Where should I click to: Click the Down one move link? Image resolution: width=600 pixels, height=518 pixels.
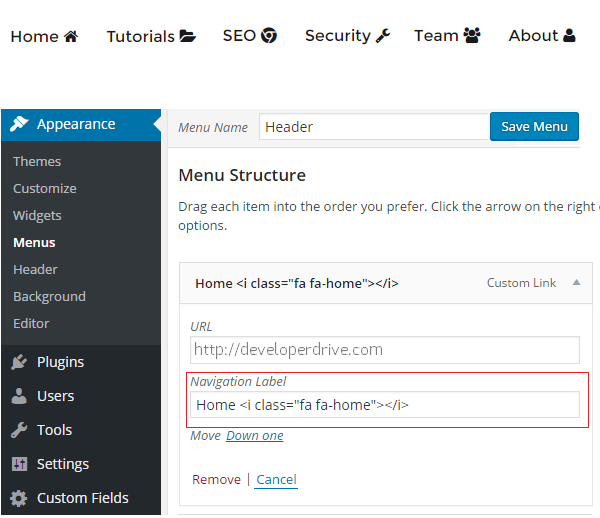(254, 435)
